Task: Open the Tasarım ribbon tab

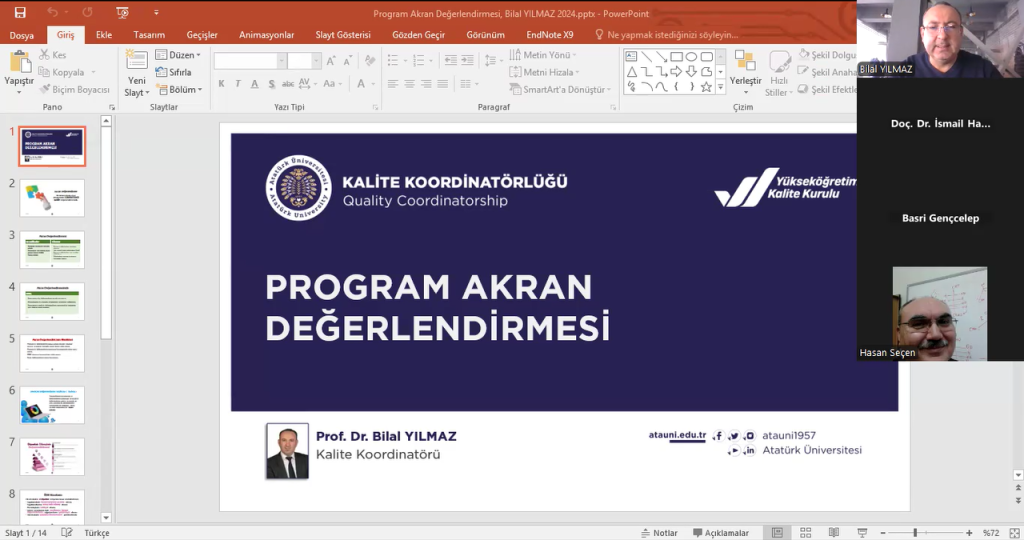Action: [x=149, y=35]
